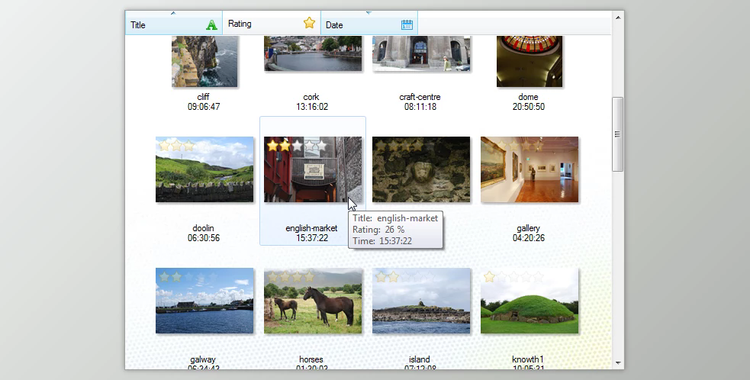The width and height of the screenshot is (750, 380).
Task: Select the knowth1 photo thumbnail
Action: [529, 301]
